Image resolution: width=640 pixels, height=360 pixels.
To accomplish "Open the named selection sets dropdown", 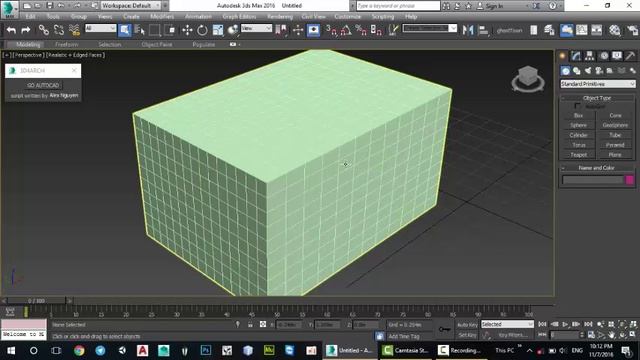I will (x=430, y=28).
